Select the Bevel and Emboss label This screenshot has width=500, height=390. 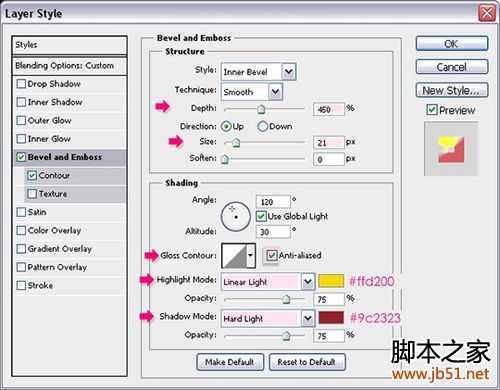tap(65, 157)
